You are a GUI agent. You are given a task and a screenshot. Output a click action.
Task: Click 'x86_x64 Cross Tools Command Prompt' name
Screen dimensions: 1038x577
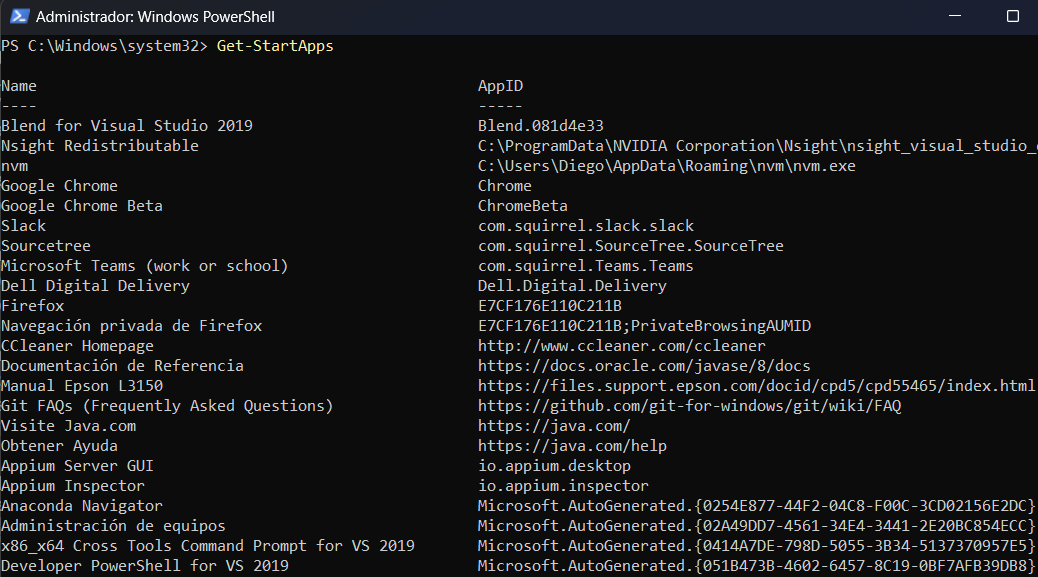pos(208,546)
